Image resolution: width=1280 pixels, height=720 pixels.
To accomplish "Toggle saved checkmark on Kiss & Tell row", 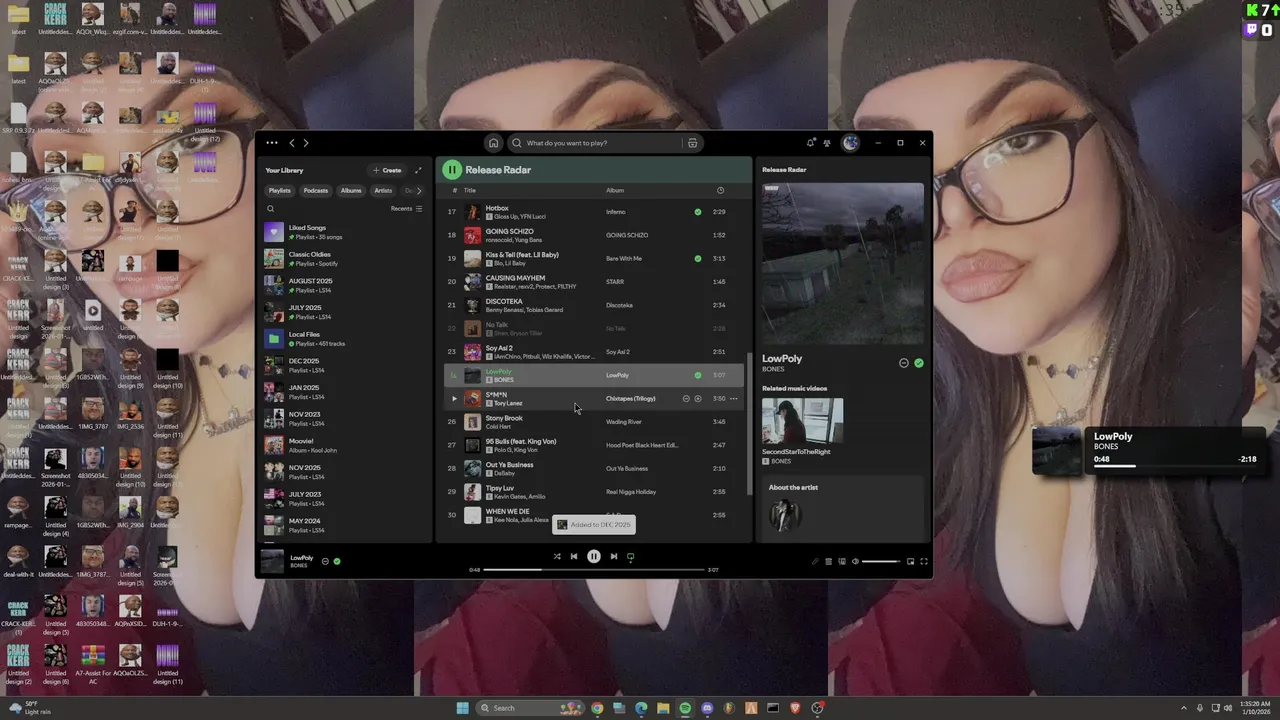I will coord(698,258).
